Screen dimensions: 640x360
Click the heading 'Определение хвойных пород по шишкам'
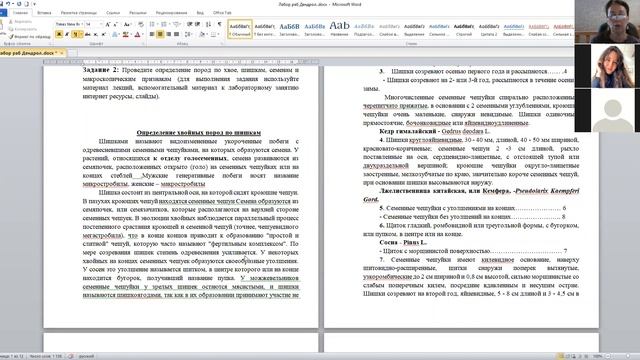point(199,133)
